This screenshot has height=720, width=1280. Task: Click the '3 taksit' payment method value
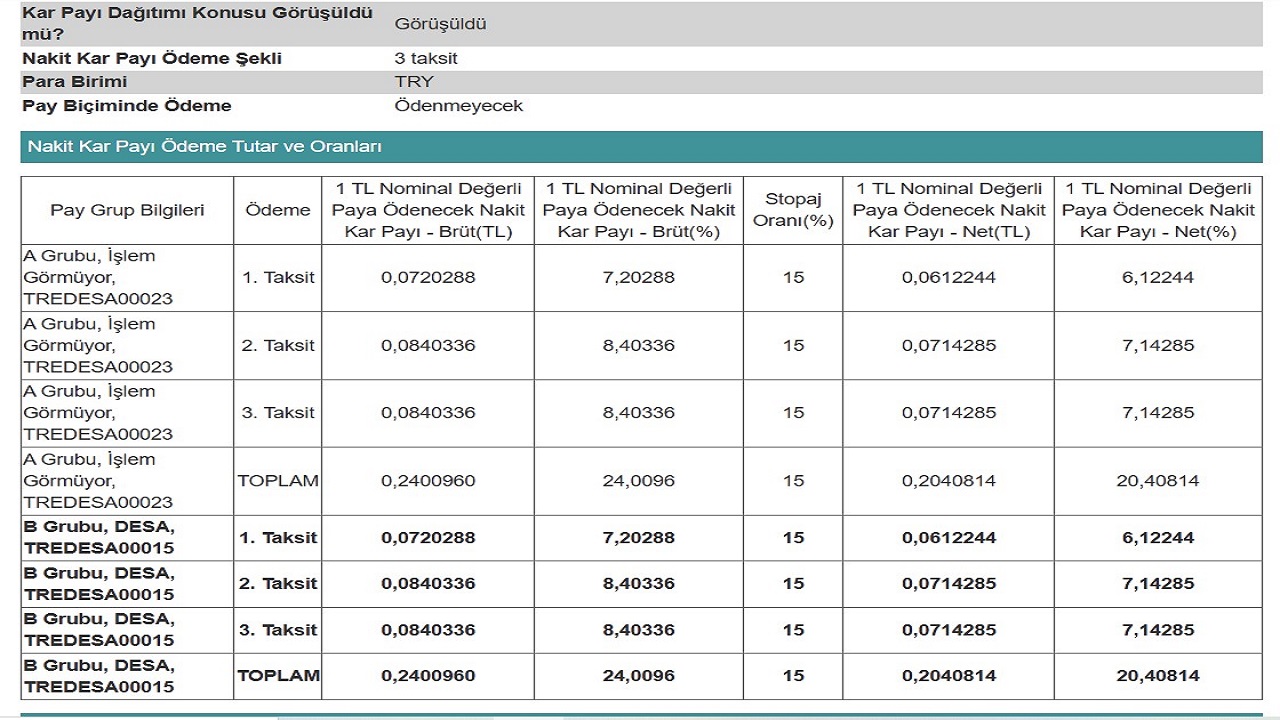(x=426, y=58)
